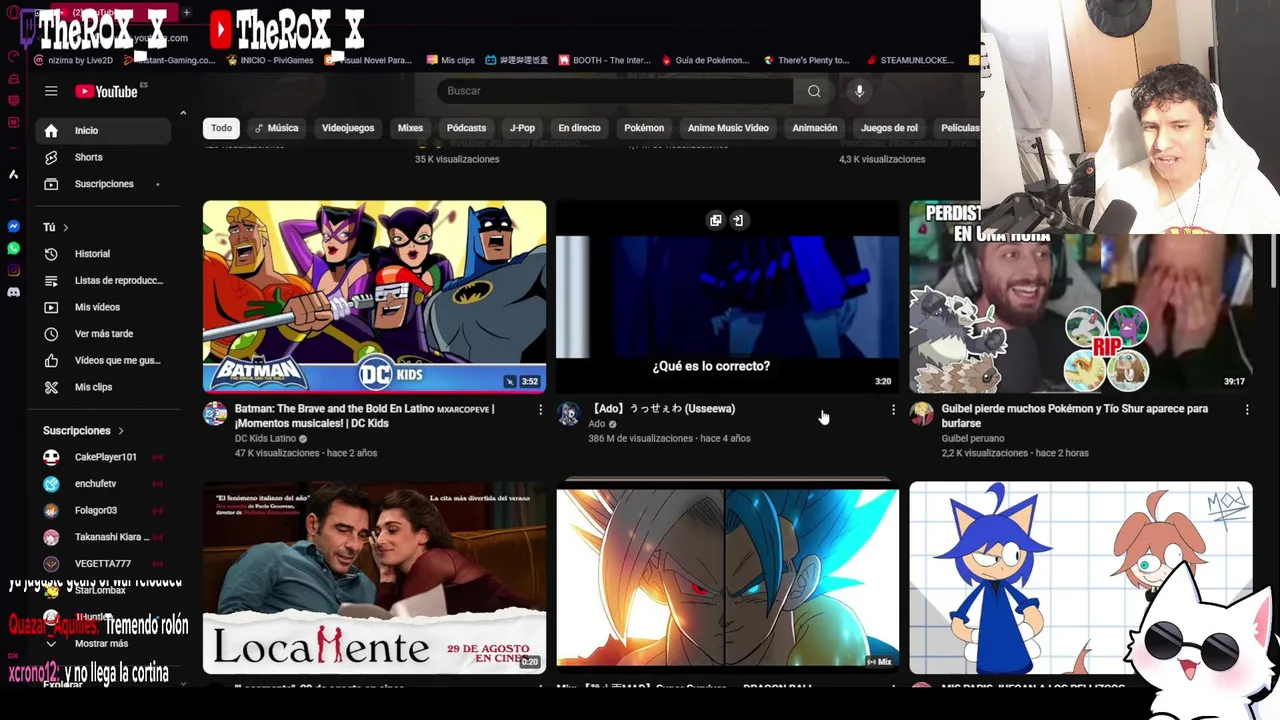This screenshot has width=1280, height=720.
Task: Open Dragon Ball Mix thumbnail
Action: 727,578
